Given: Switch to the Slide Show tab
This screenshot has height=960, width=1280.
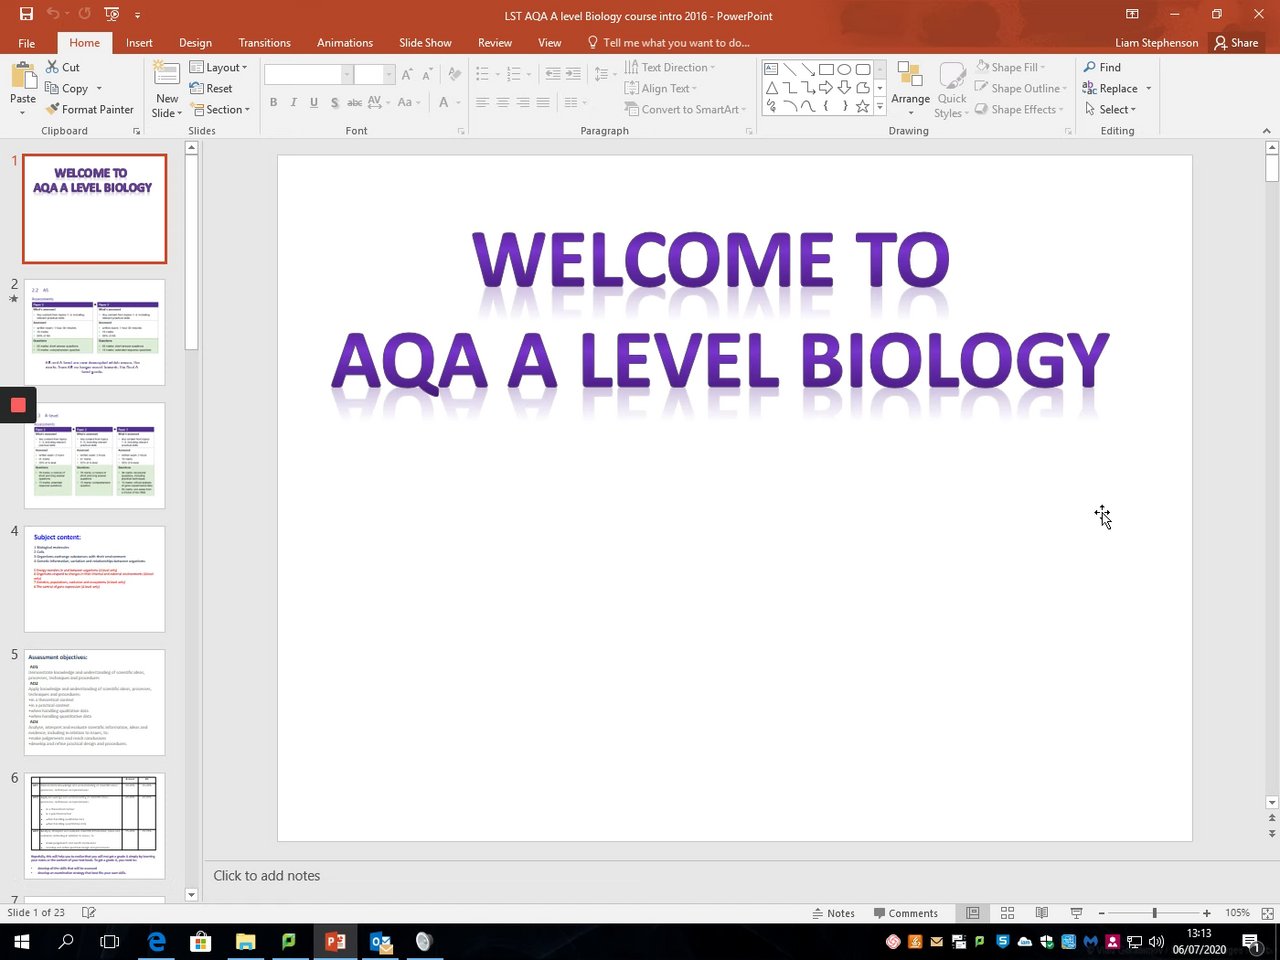Looking at the screenshot, I should [425, 43].
